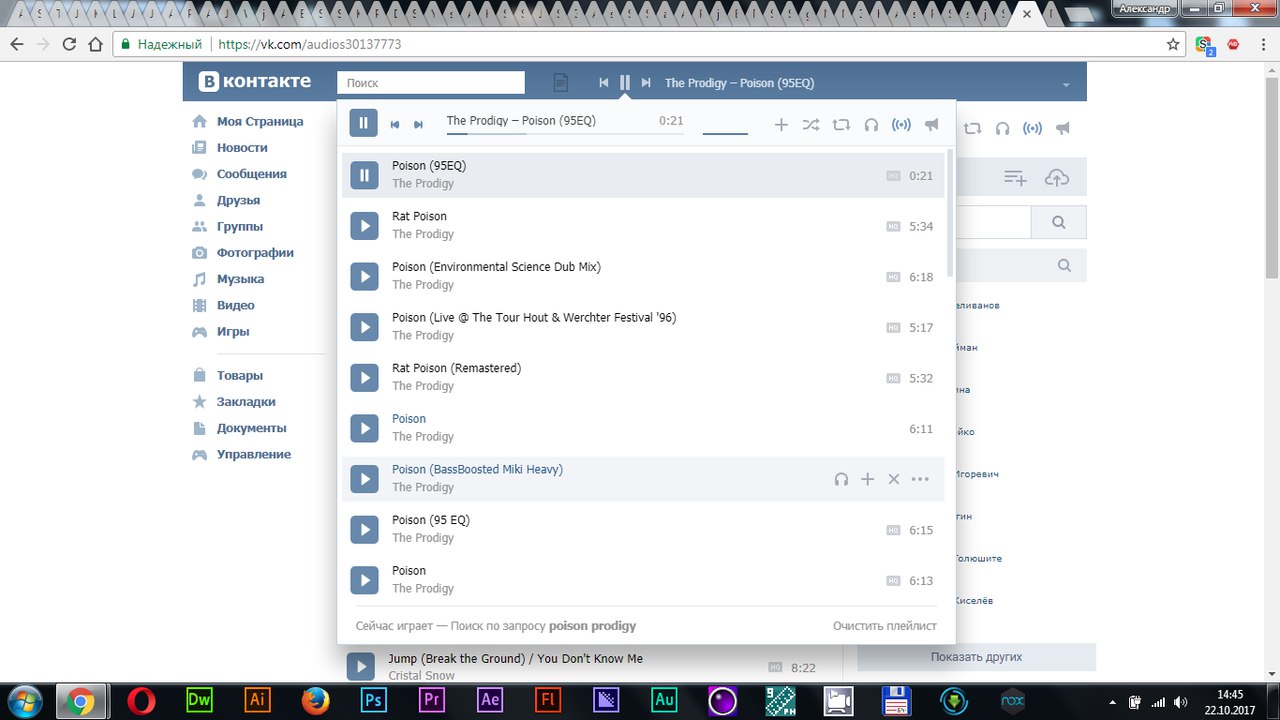
Task: Click the cloud upload audio icon
Action: [1057, 178]
